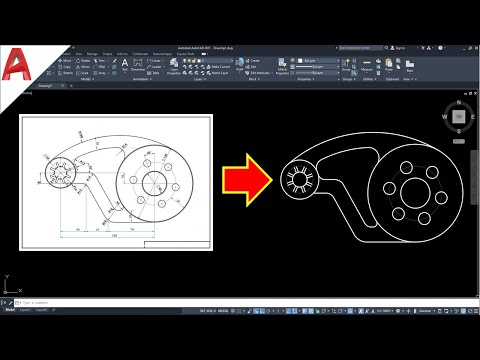The height and width of the screenshot is (360, 480).
Task: Close the Drawing1 file tab
Action: coord(62,86)
